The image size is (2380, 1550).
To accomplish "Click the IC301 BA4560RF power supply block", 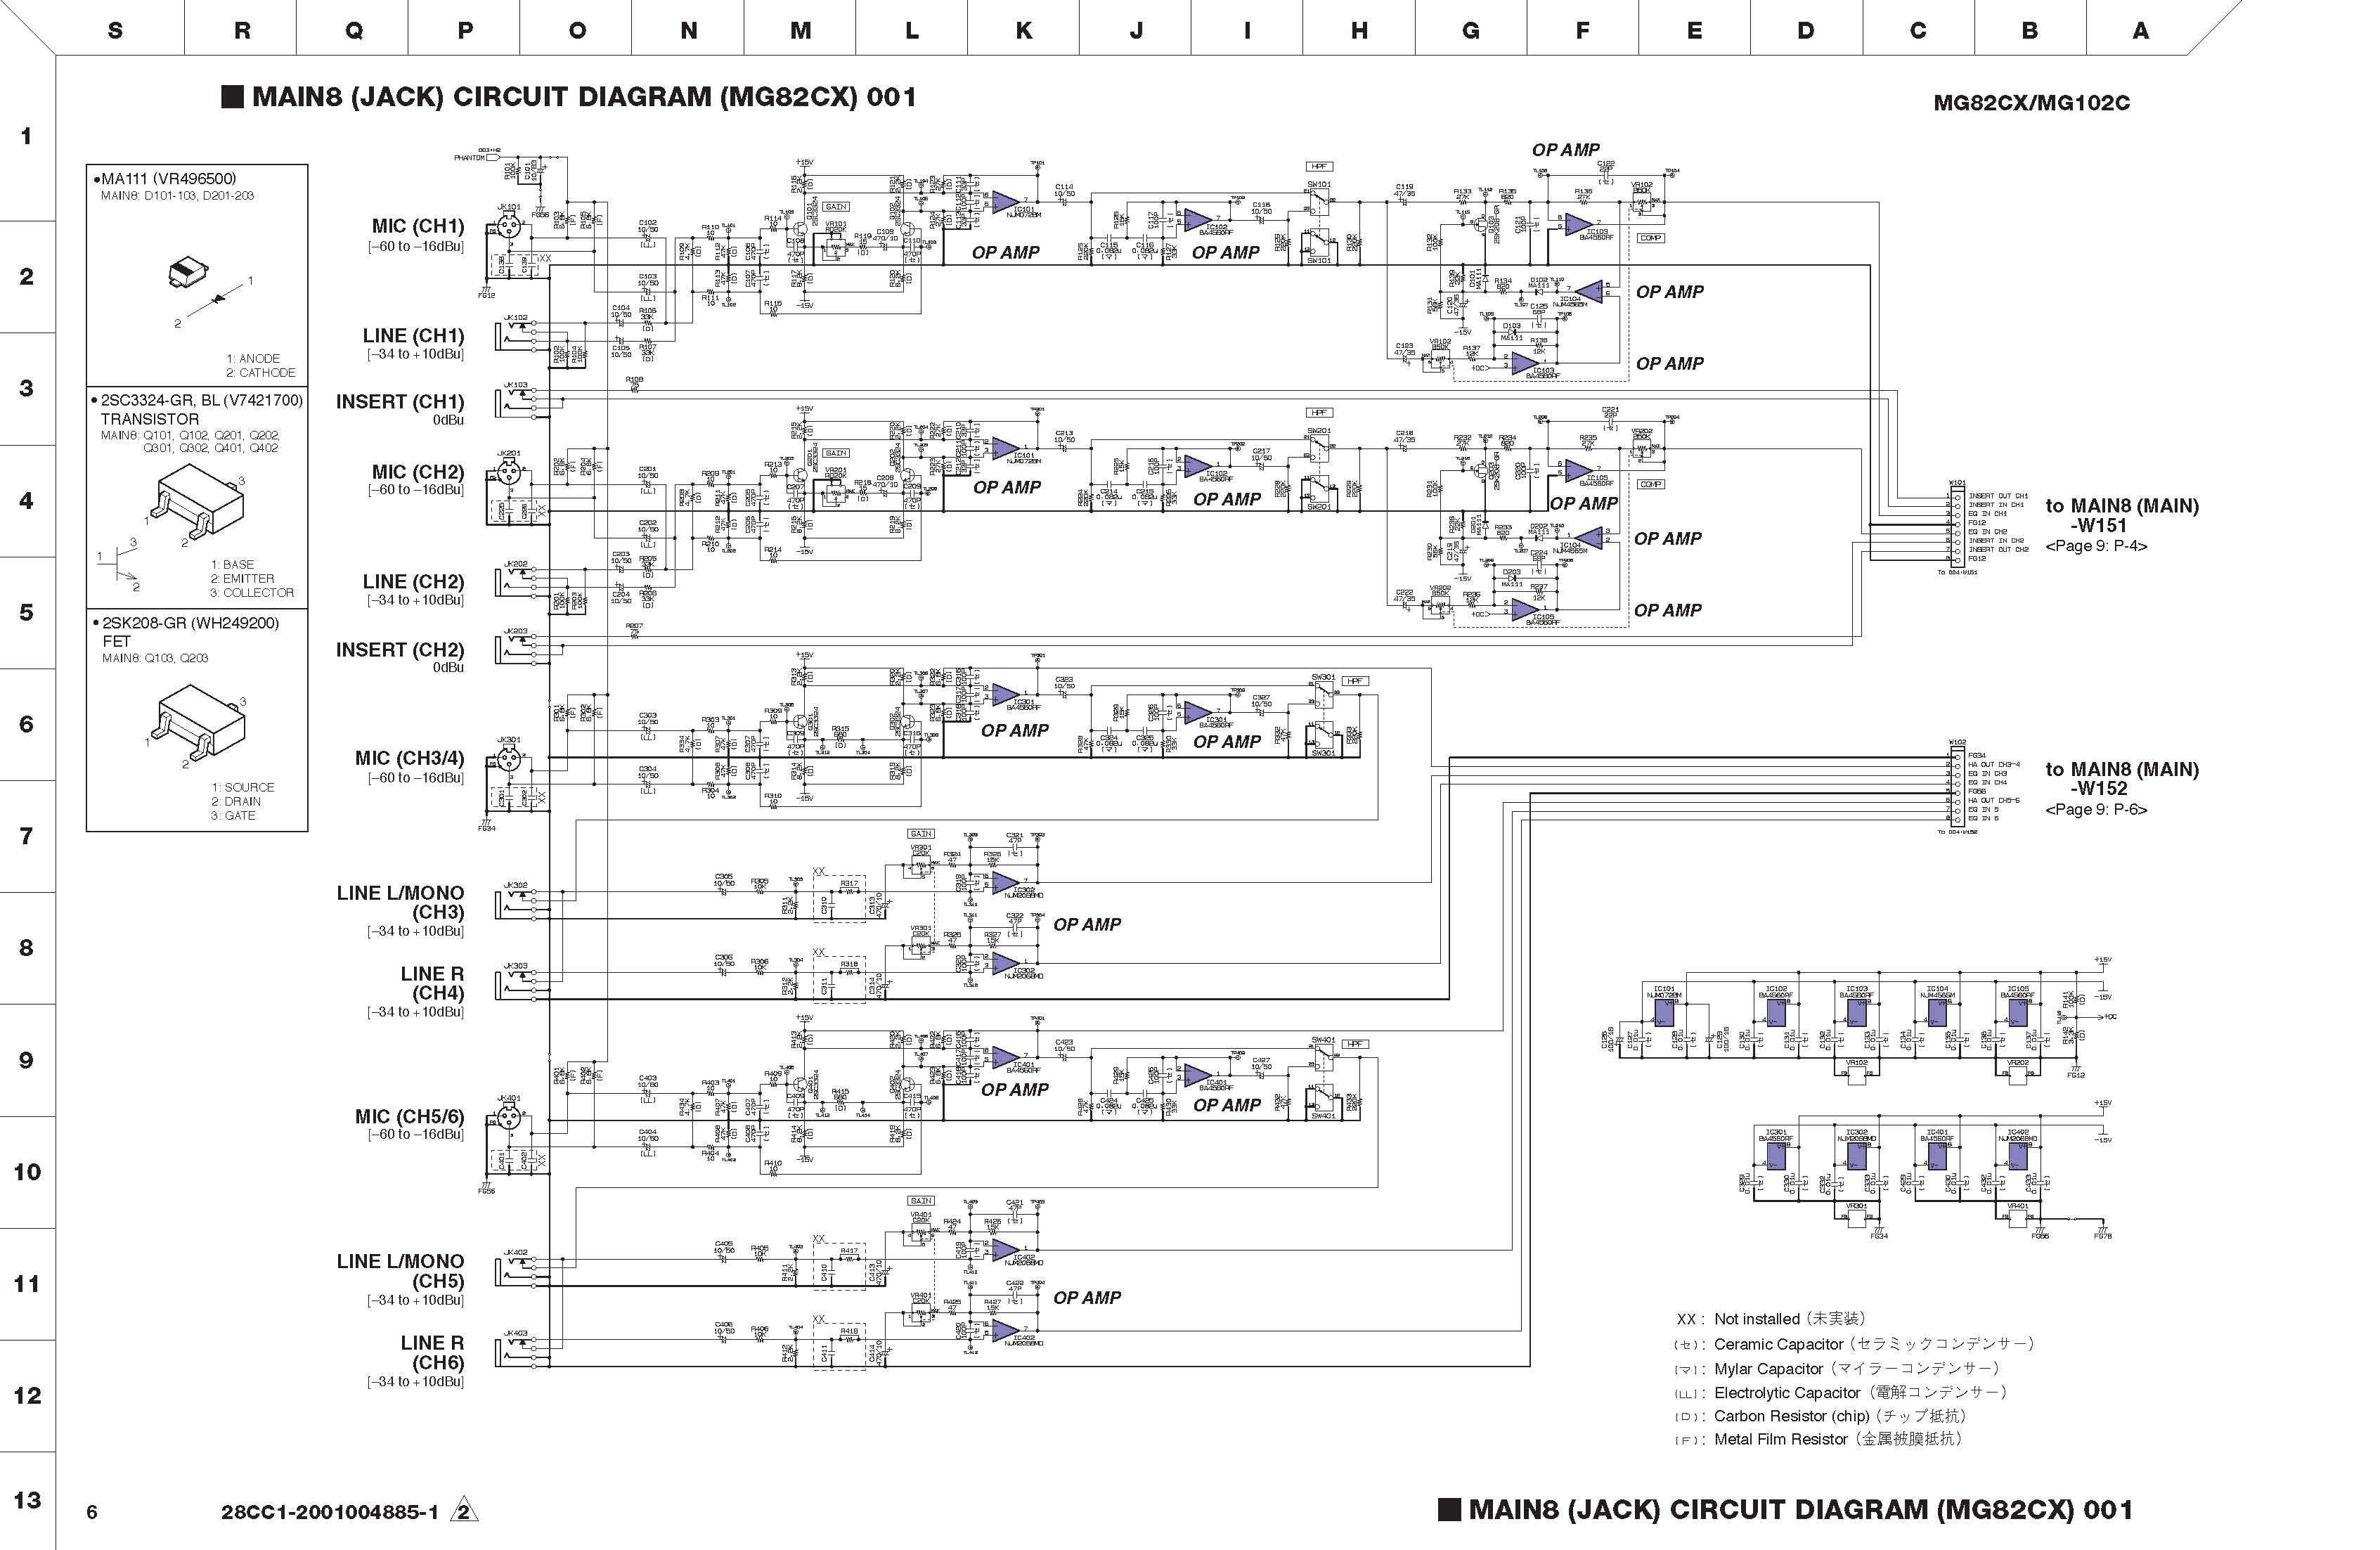I will [1775, 1157].
